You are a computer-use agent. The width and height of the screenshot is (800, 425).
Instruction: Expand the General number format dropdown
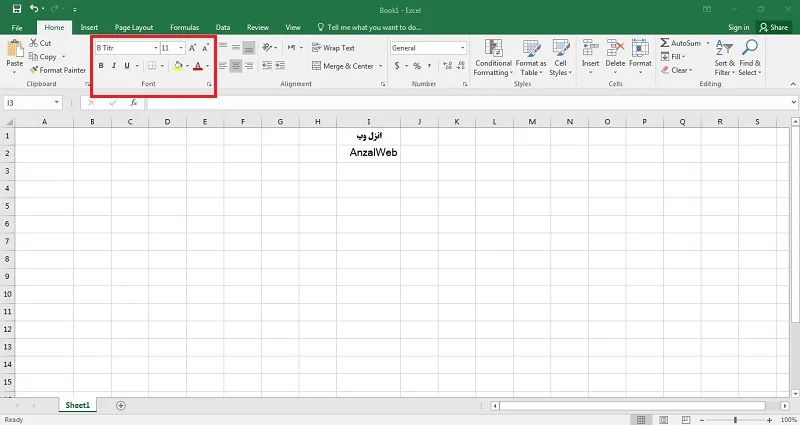[x=463, y=48]
